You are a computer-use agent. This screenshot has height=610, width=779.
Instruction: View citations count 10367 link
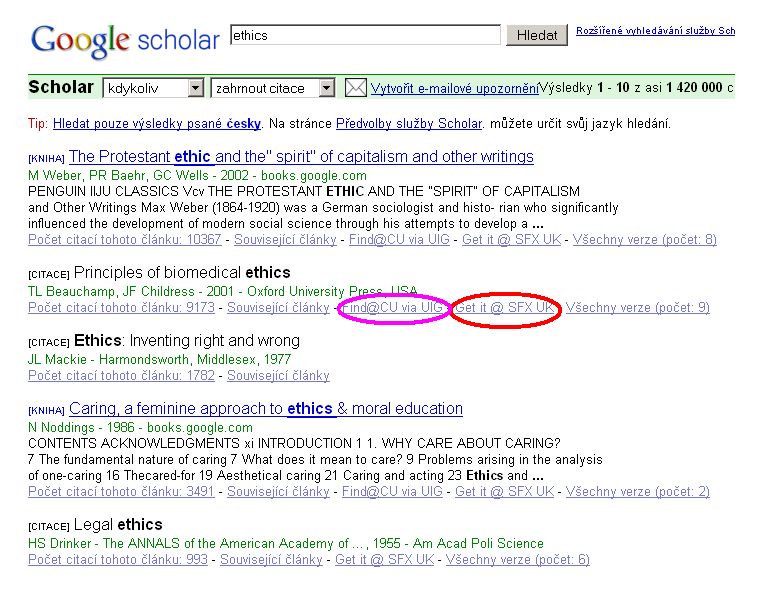125,240
